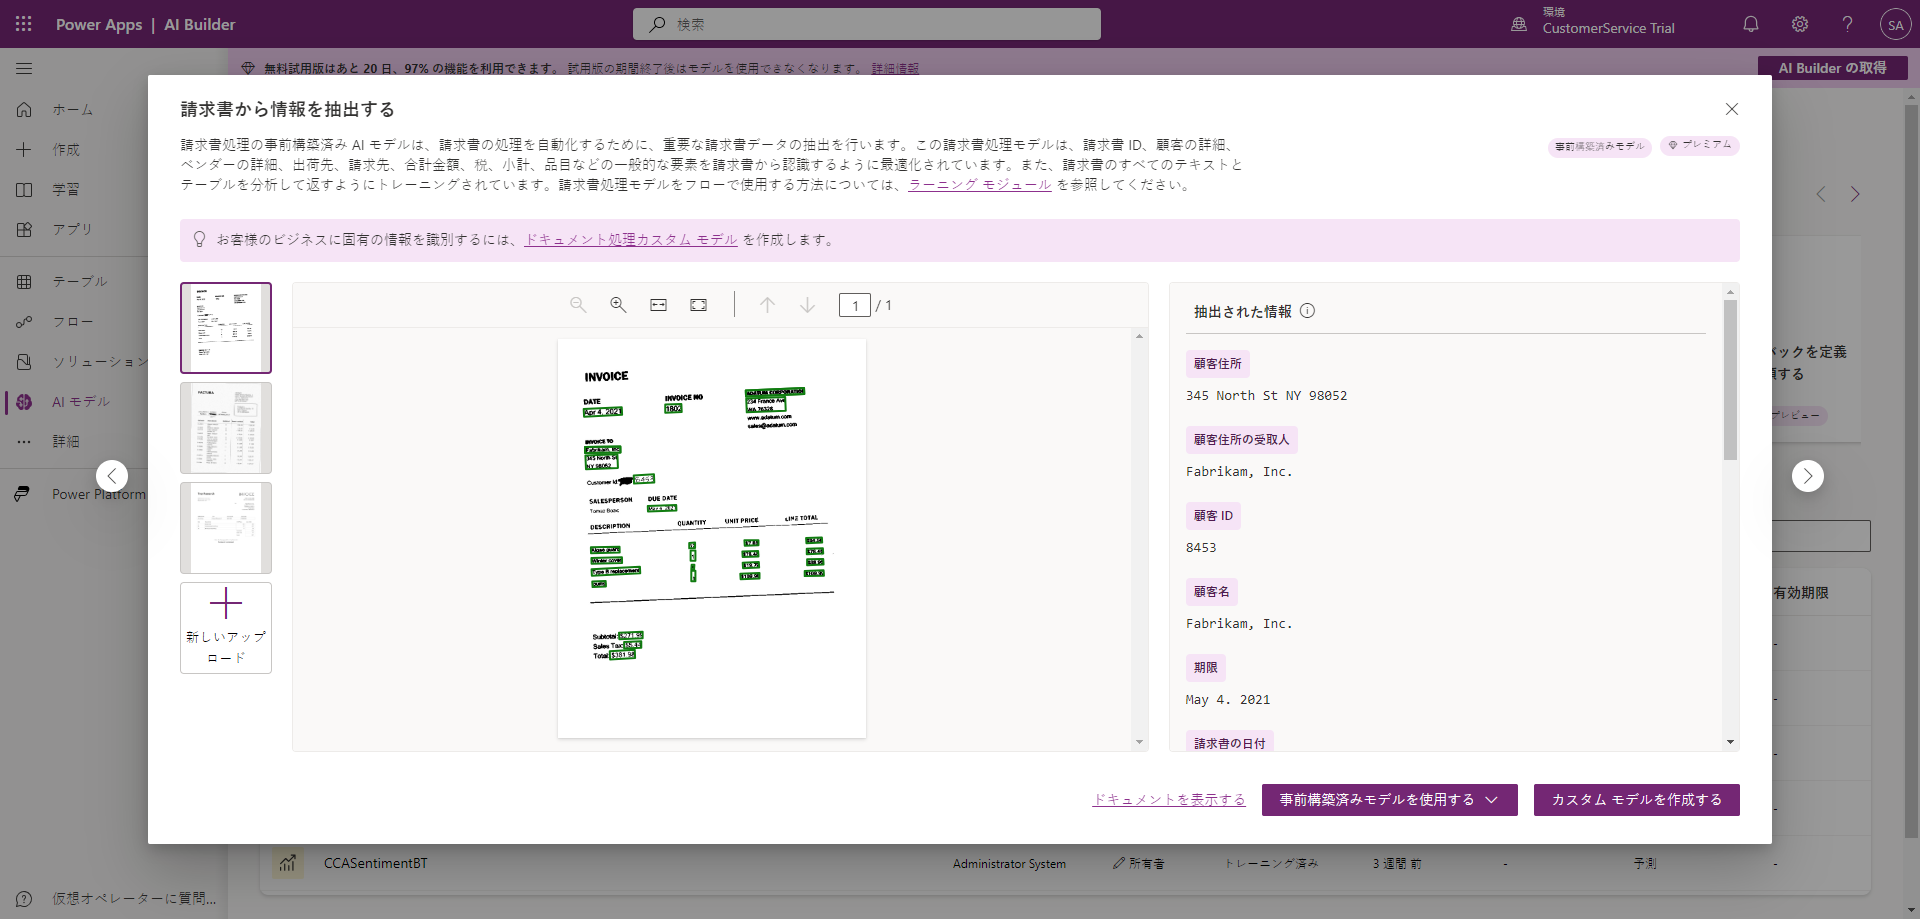Click the zoom out magnifier icon

tap(578, 305)
